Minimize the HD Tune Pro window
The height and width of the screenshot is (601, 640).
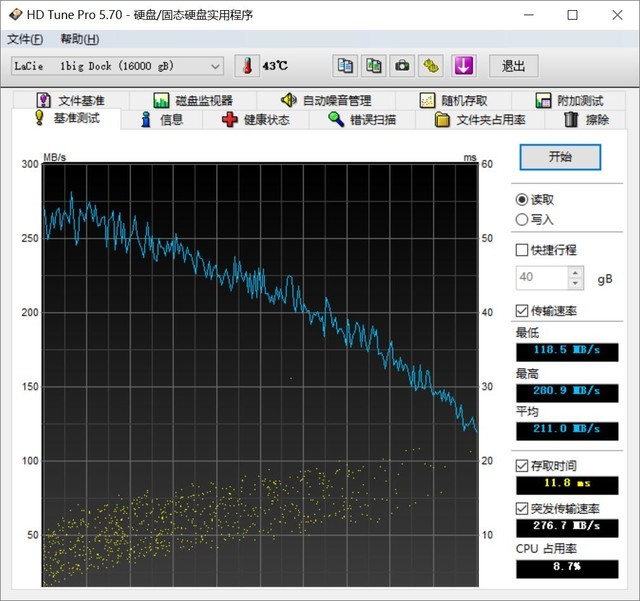tap(529, 15)
